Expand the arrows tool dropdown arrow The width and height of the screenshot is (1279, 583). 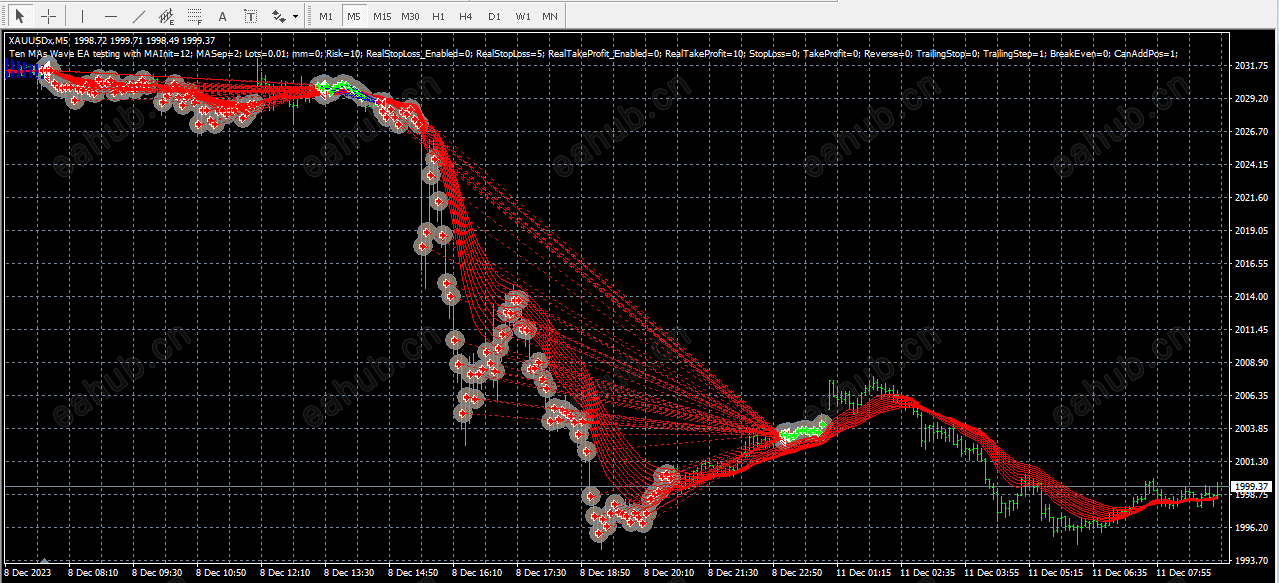(x=296, y=17)
